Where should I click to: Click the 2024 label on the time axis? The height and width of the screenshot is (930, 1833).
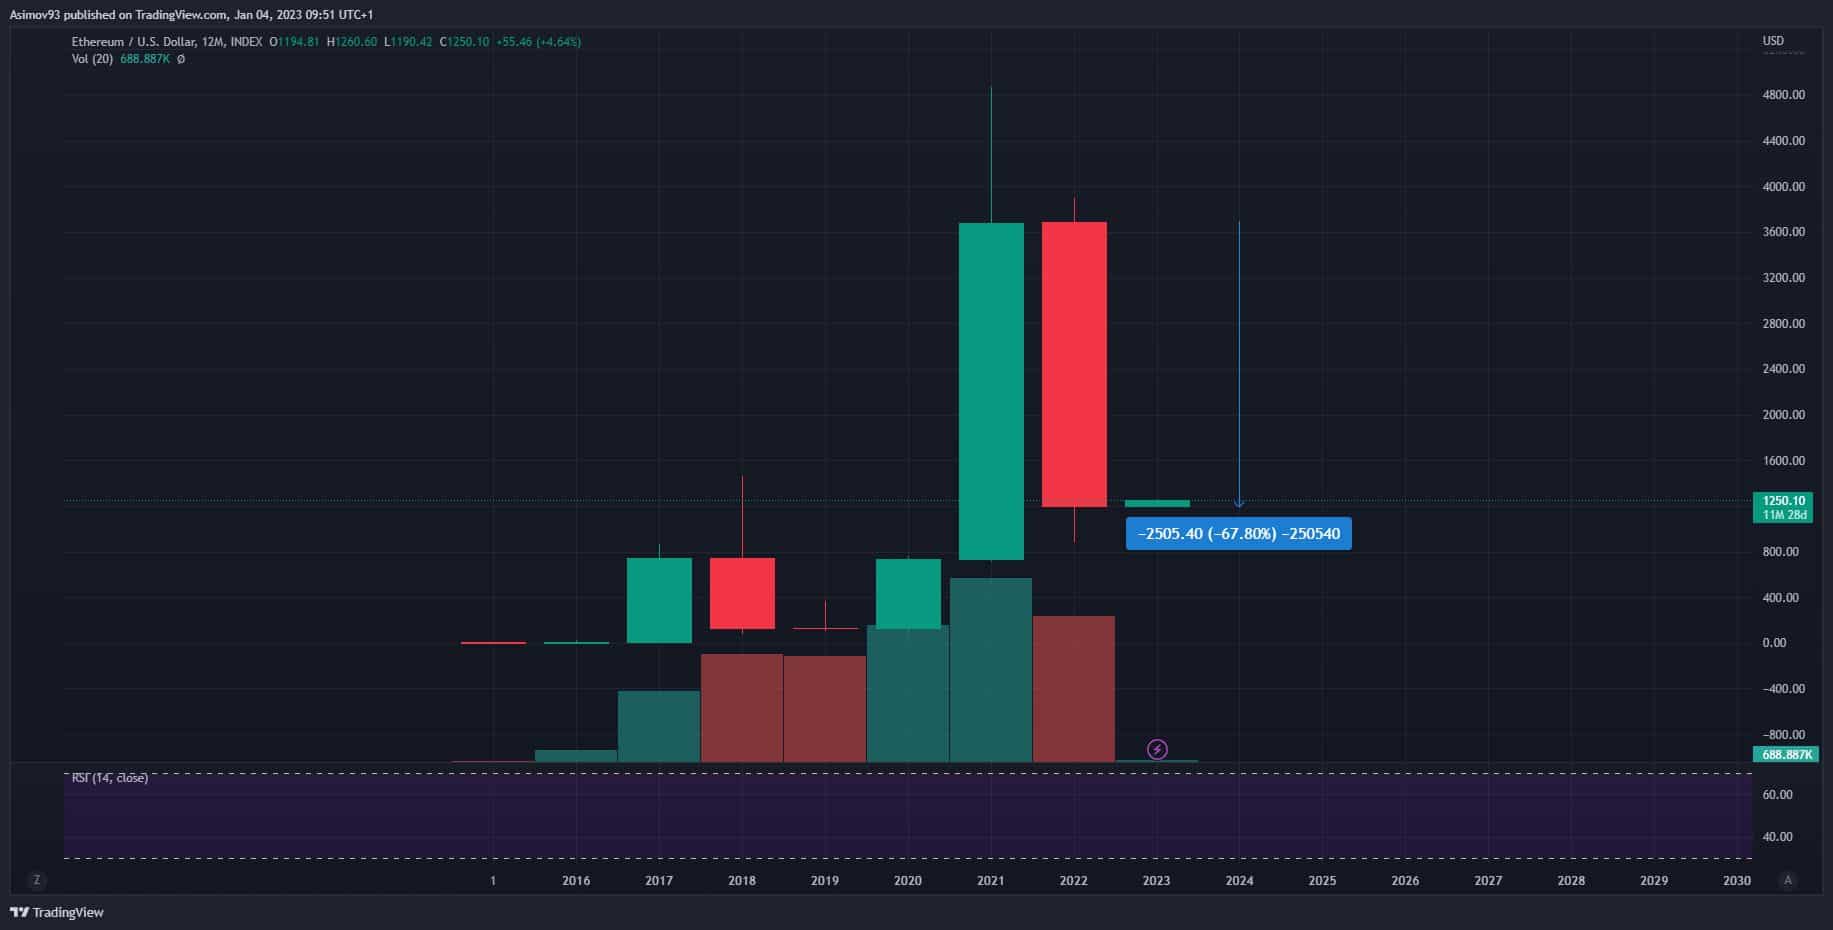click(1239, 881)
